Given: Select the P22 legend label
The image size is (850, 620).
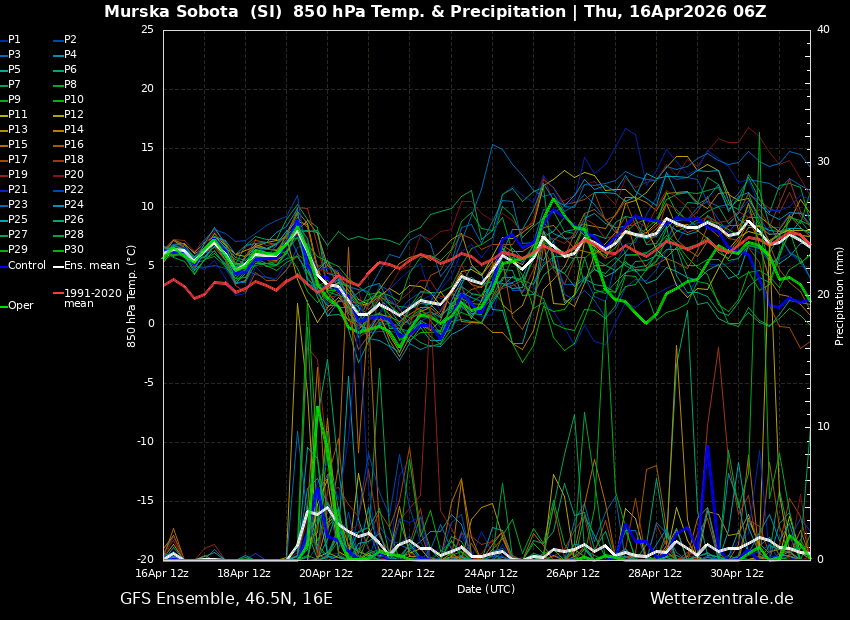Looking at the screenshot, I should 74,190.
